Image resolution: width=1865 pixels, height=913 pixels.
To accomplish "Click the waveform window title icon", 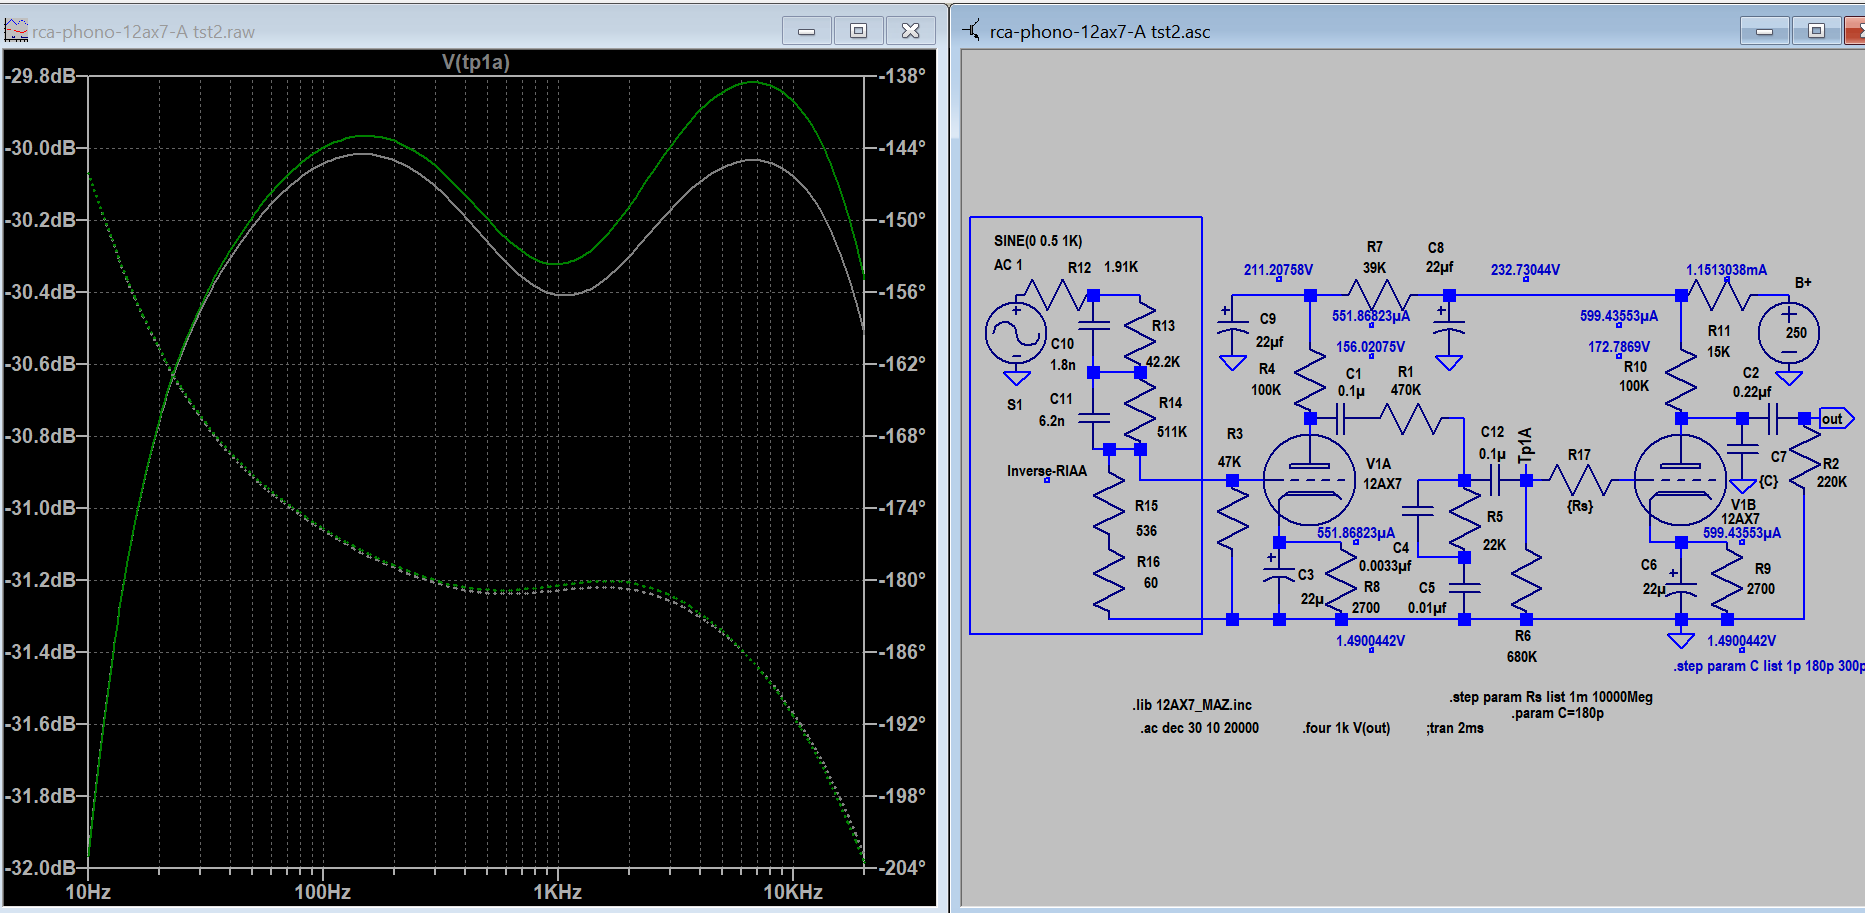I will tap(16, 30).
